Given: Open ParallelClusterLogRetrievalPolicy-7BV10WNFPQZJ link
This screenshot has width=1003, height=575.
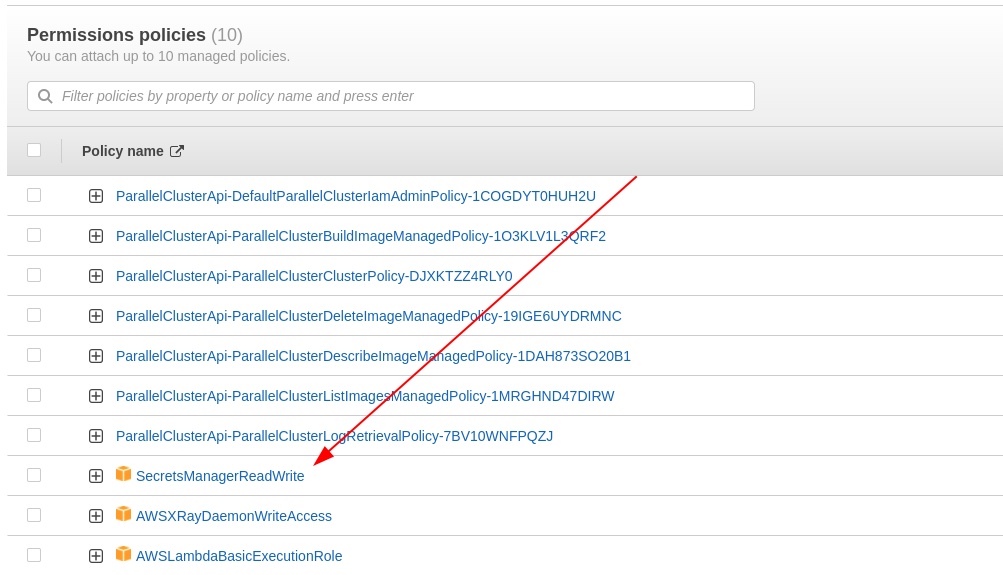Looking at the screenshot, I should point(335,436).
